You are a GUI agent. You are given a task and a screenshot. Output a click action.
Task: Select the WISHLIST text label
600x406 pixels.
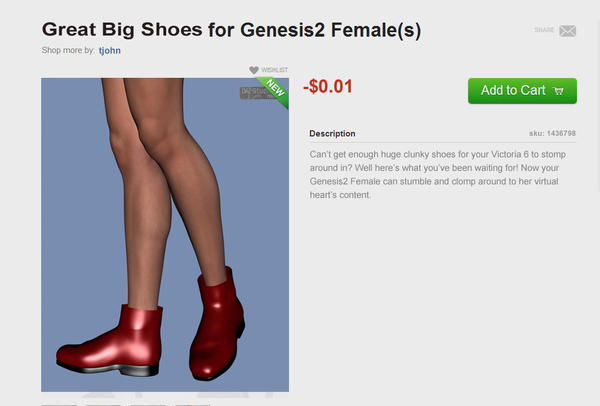coord(274,70)
